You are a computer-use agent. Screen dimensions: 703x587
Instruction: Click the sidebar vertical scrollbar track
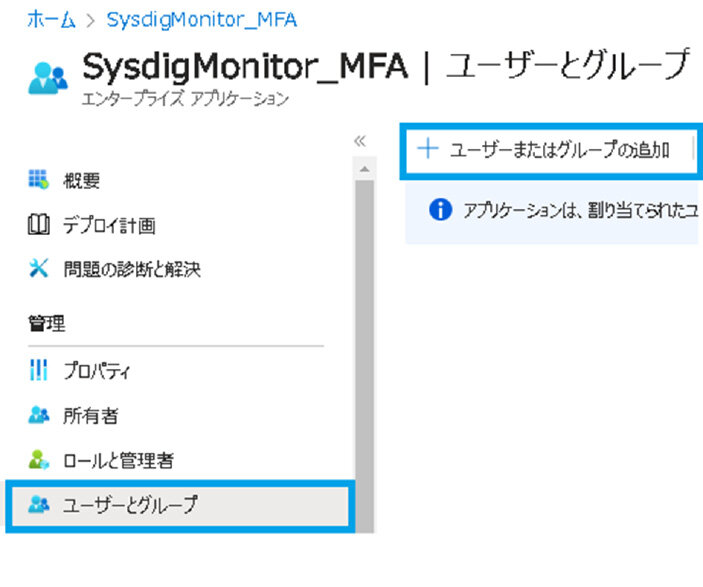364,350
